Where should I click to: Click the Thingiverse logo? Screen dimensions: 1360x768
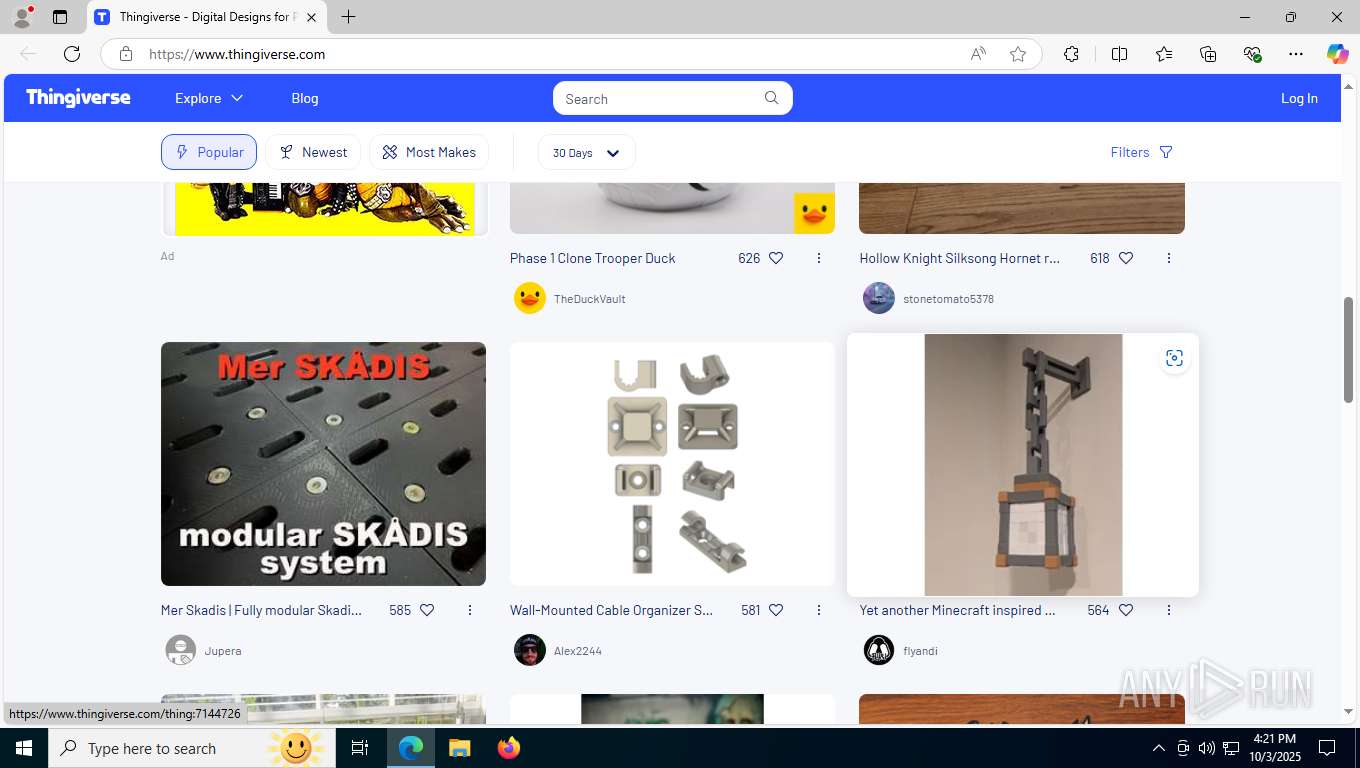click(78, 97)
